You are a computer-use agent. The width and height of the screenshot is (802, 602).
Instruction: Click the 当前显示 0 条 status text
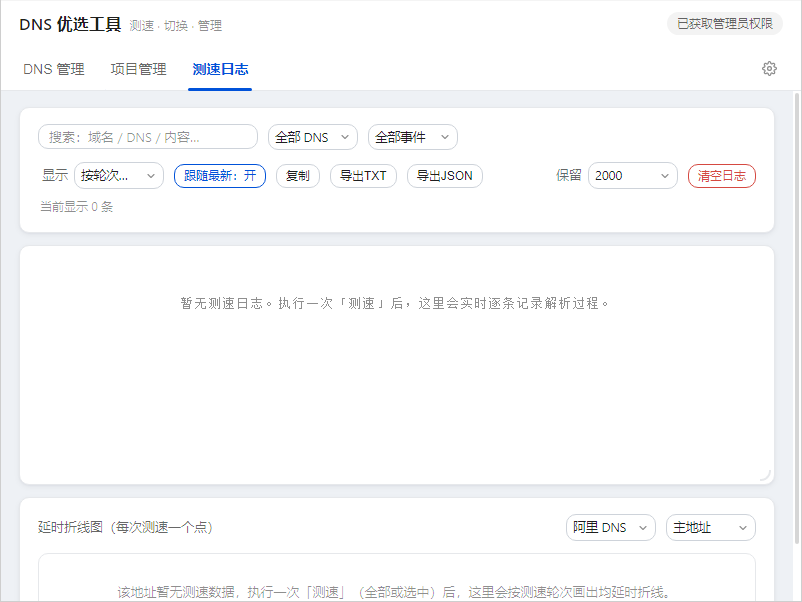click(77, 207)
